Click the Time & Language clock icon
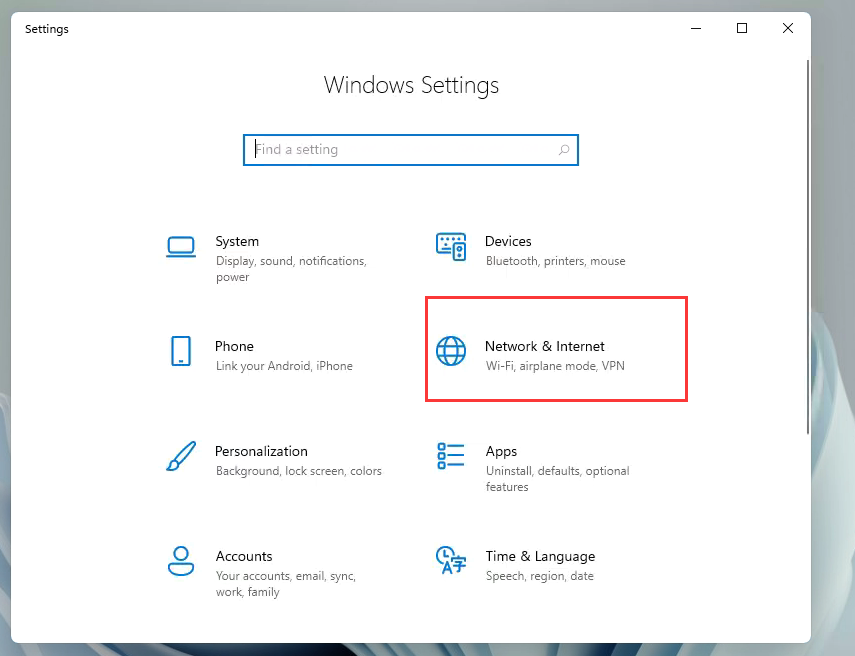 [451, 561]
